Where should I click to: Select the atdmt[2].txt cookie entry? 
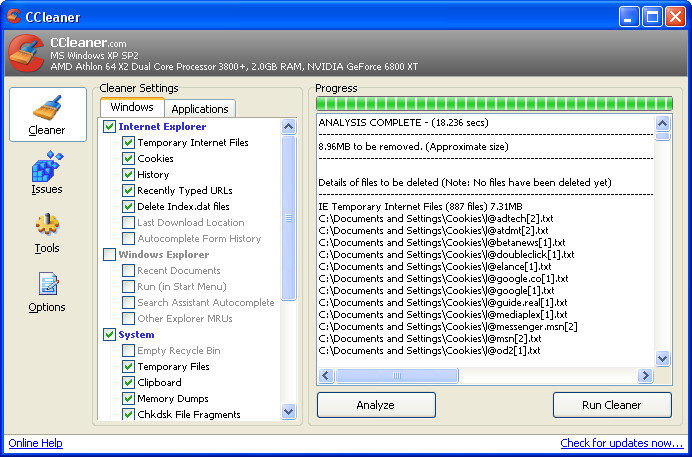tap(433, 230)
